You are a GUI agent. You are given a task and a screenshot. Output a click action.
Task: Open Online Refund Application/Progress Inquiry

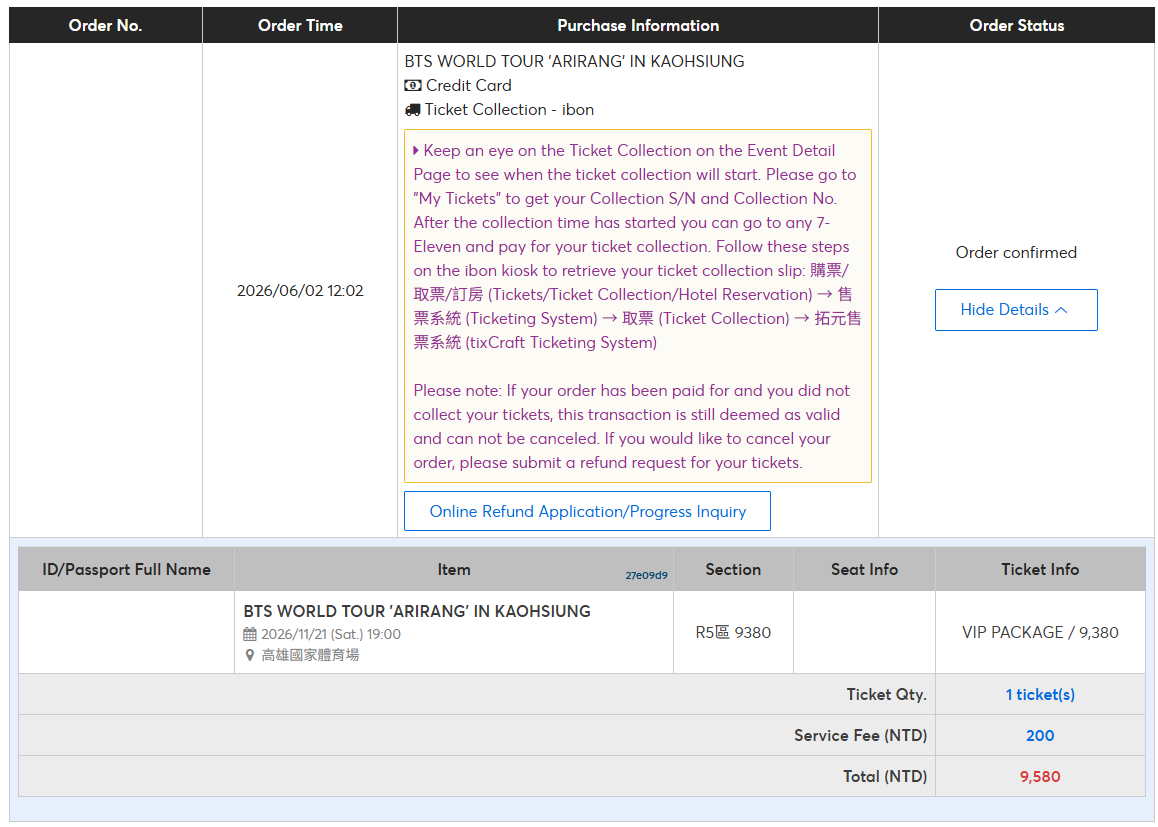pyautogui.click(x=587, y=511)
